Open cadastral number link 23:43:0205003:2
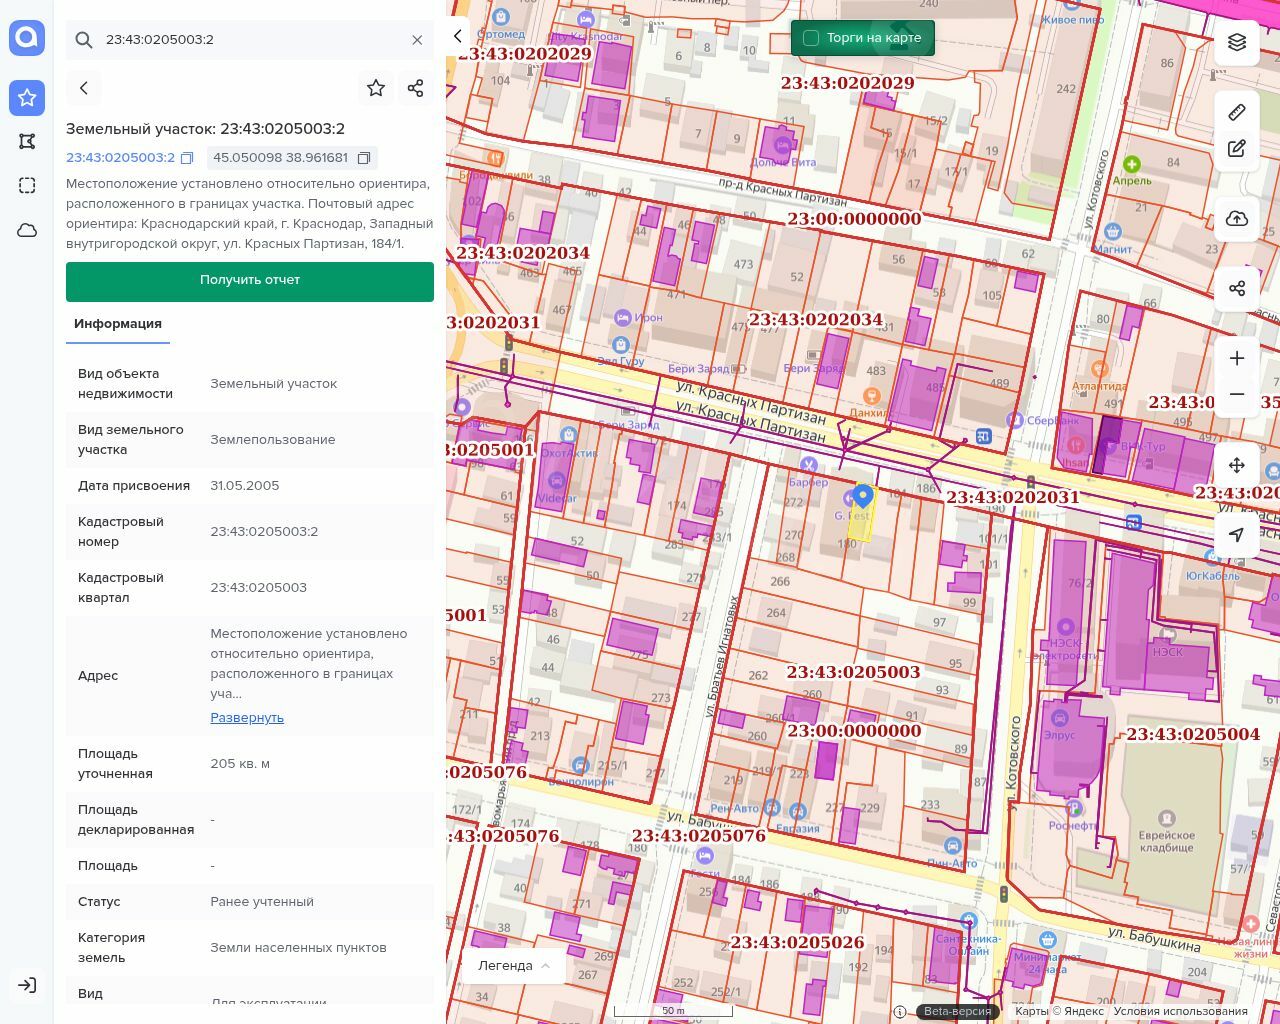Viewport: 1280px width, 1024px height. click(x=120, y=158)
